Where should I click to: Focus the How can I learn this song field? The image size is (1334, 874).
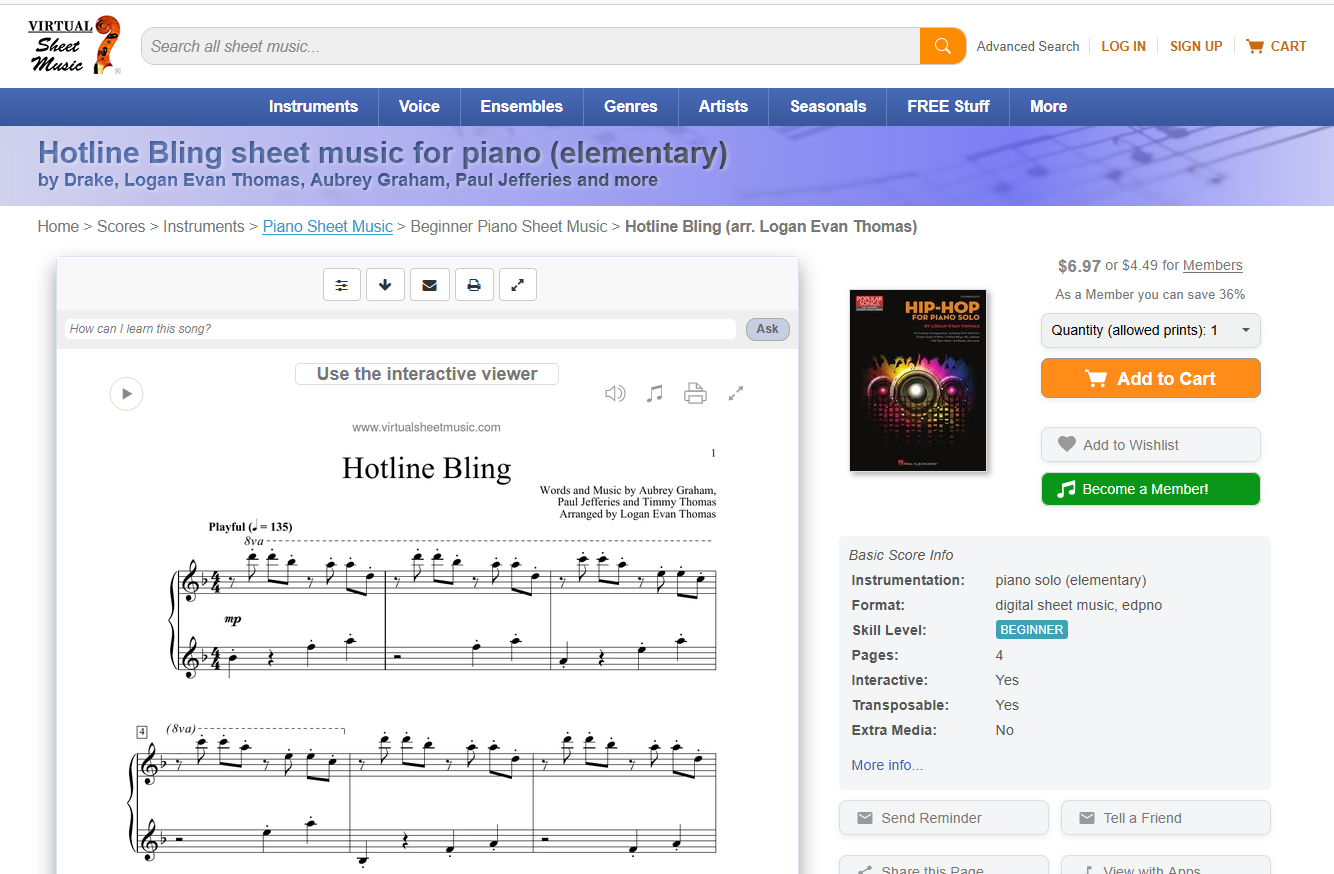[400, 329]
